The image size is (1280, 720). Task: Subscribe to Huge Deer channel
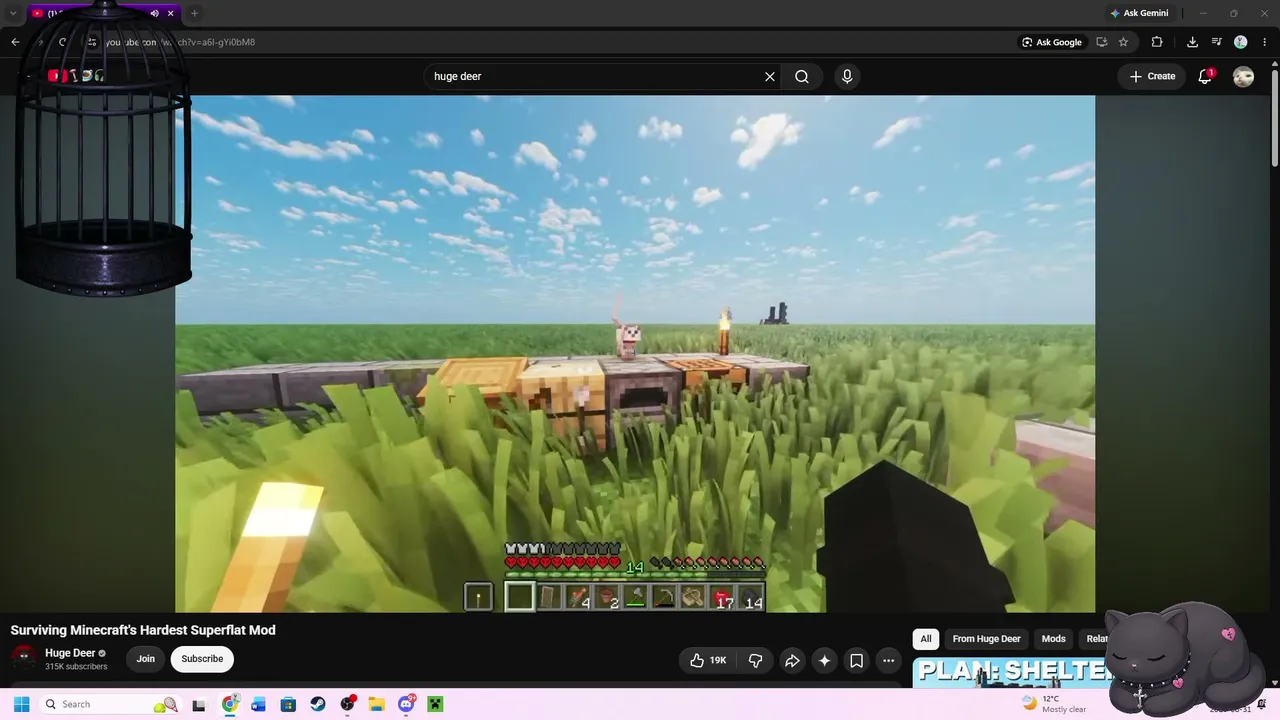click(202, 659)
